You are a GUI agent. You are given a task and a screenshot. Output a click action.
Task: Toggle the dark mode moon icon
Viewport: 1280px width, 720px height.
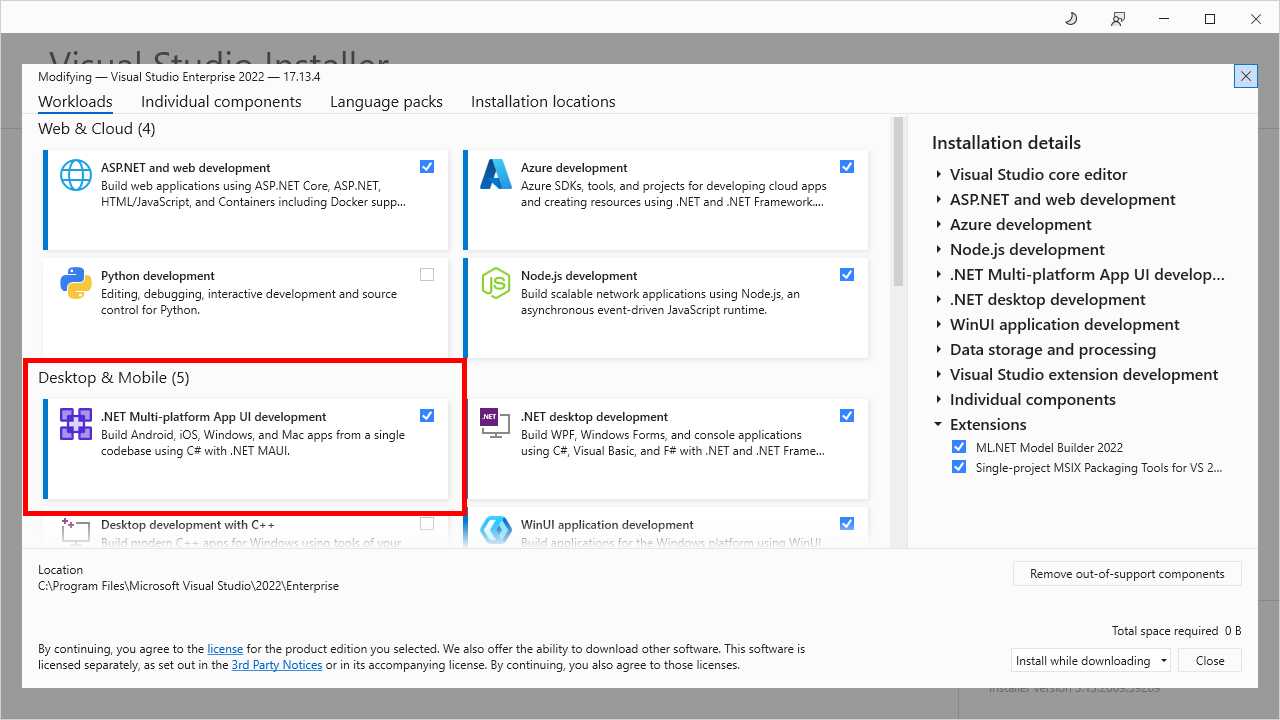(1071, 19)
